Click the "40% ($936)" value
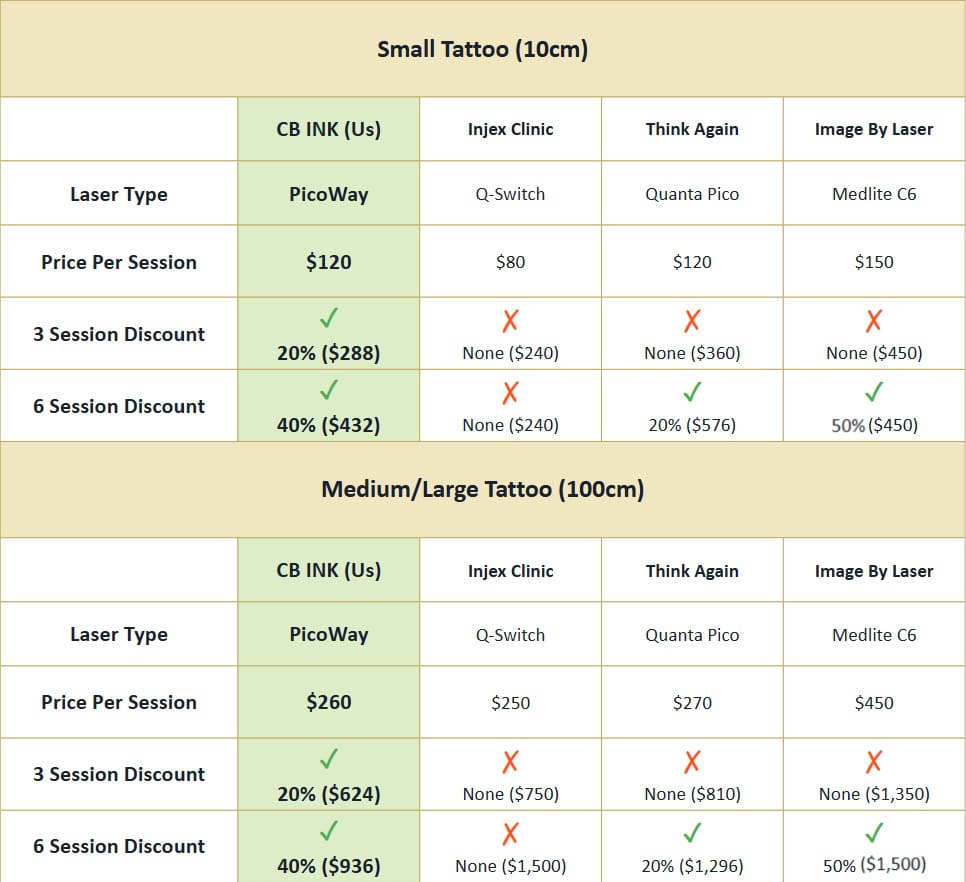Screen dimensions: 966x882 329,867
